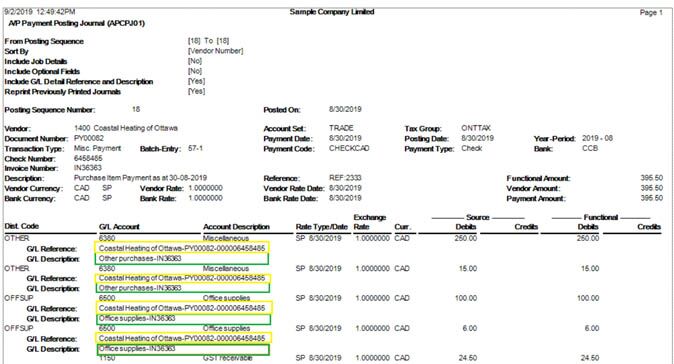
Task: Click 'Include Job Details' label
Action: [x=36, y=61]
